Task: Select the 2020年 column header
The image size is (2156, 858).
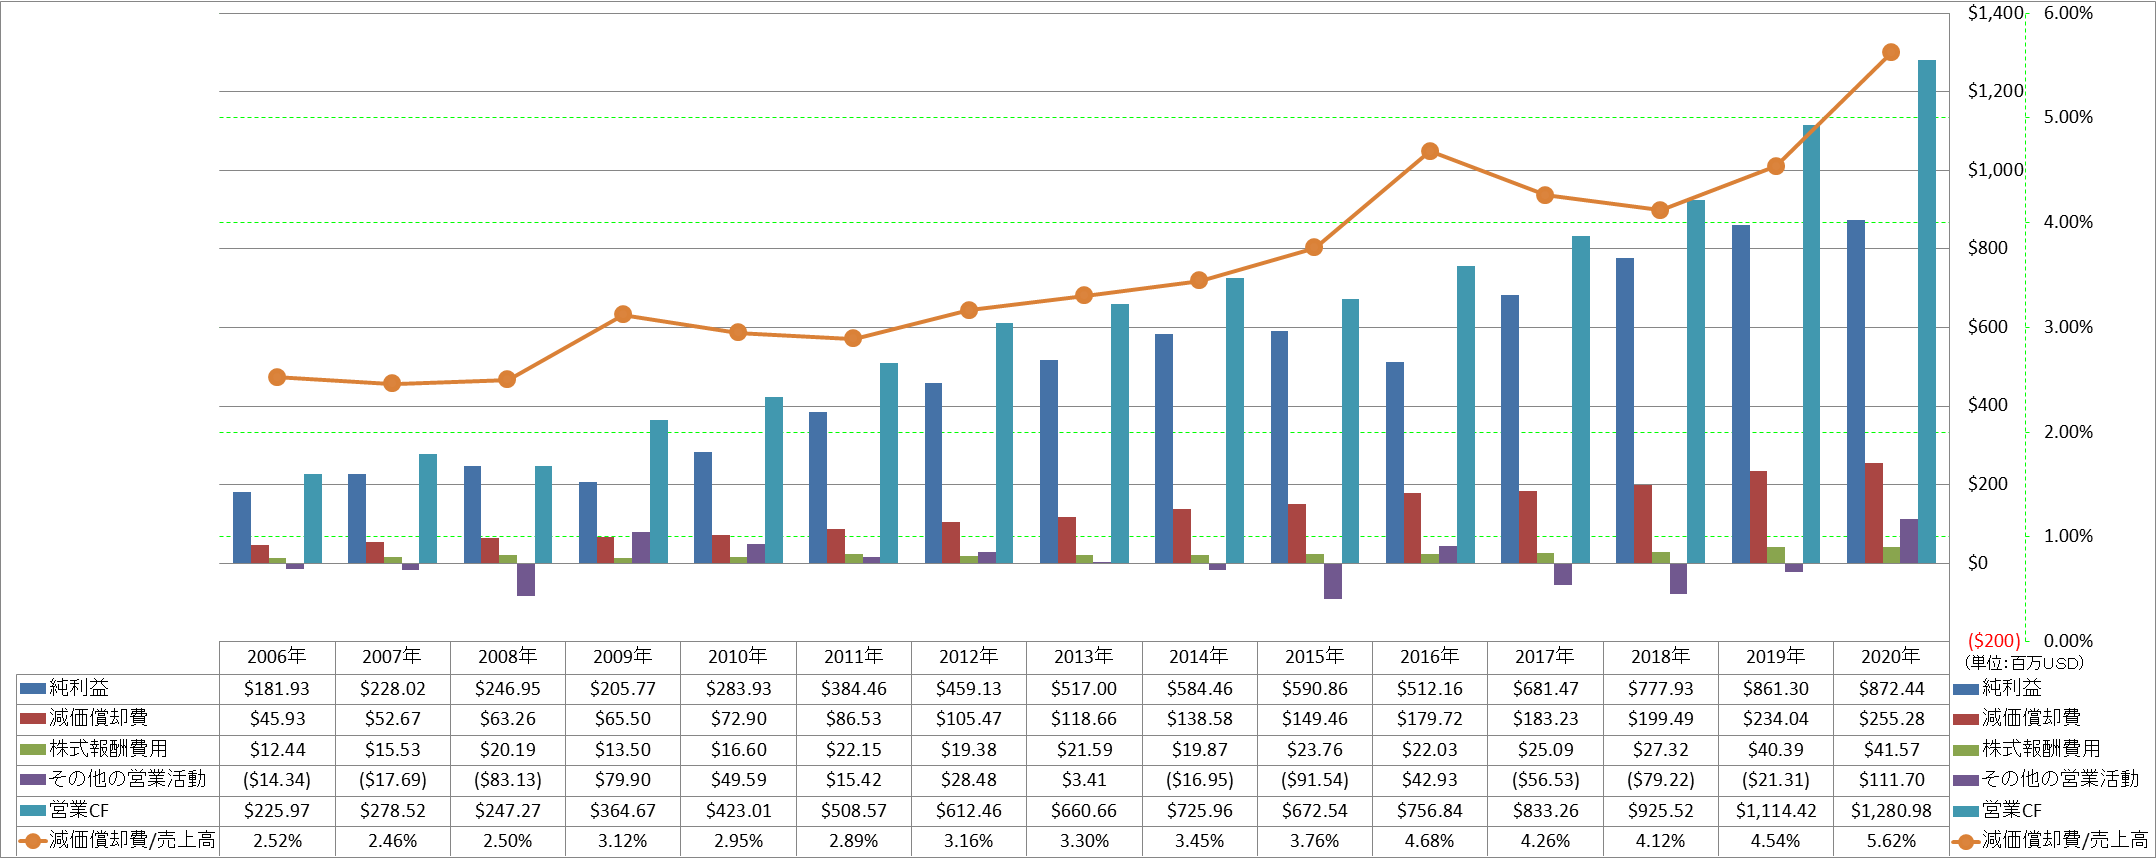Action: tap(1890, 657)
